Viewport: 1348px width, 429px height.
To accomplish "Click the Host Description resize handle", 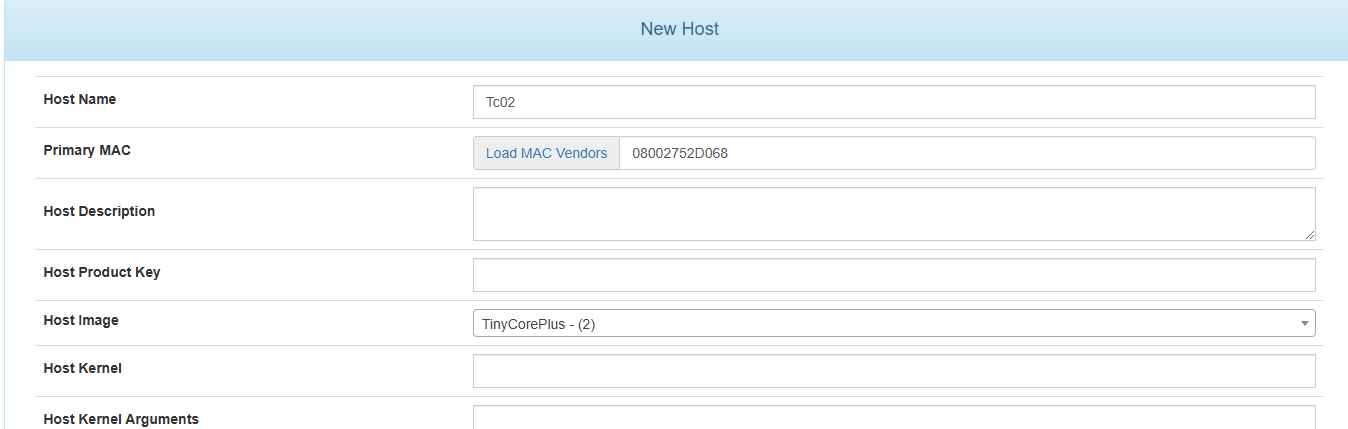I will click(1309, 234).
